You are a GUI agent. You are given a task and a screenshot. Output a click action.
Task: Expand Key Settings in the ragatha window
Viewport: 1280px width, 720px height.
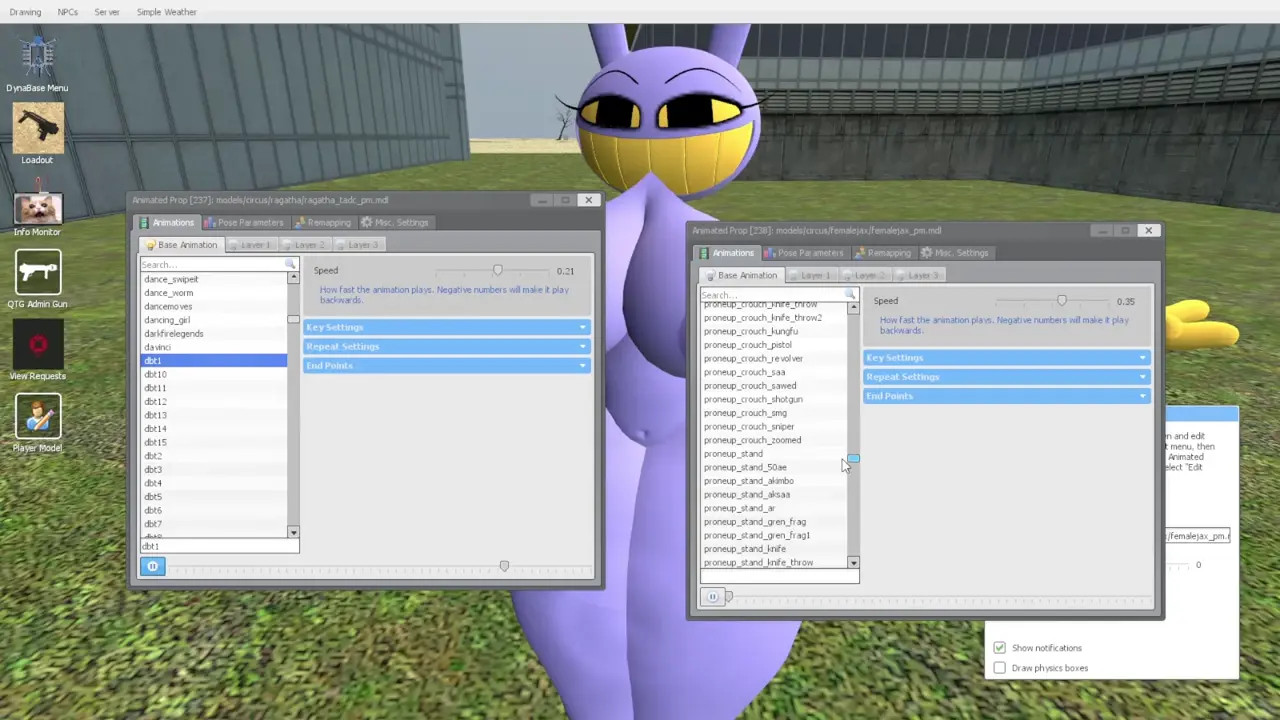[x=446, y=327]
